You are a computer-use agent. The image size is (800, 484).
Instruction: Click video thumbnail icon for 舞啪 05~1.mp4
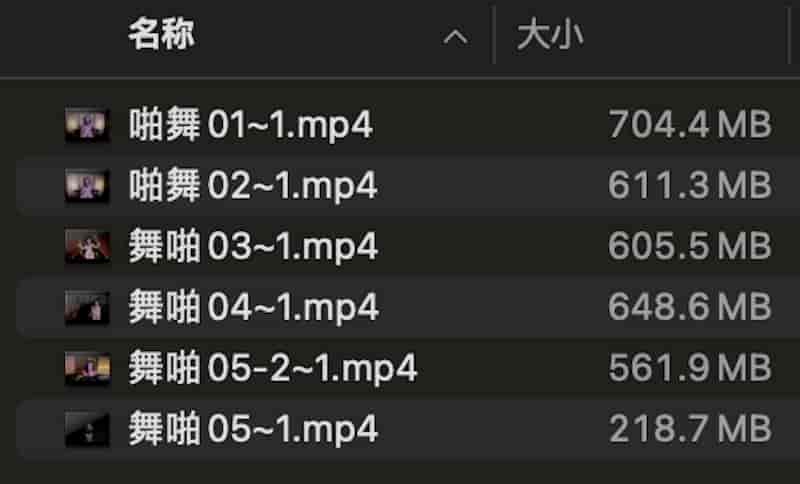(87, 430)
